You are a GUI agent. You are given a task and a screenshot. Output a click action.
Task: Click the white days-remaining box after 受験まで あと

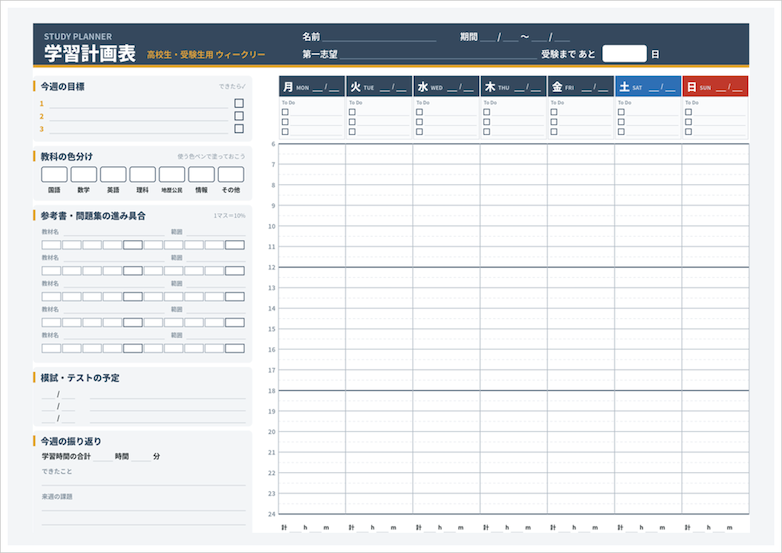click(624, 54)
